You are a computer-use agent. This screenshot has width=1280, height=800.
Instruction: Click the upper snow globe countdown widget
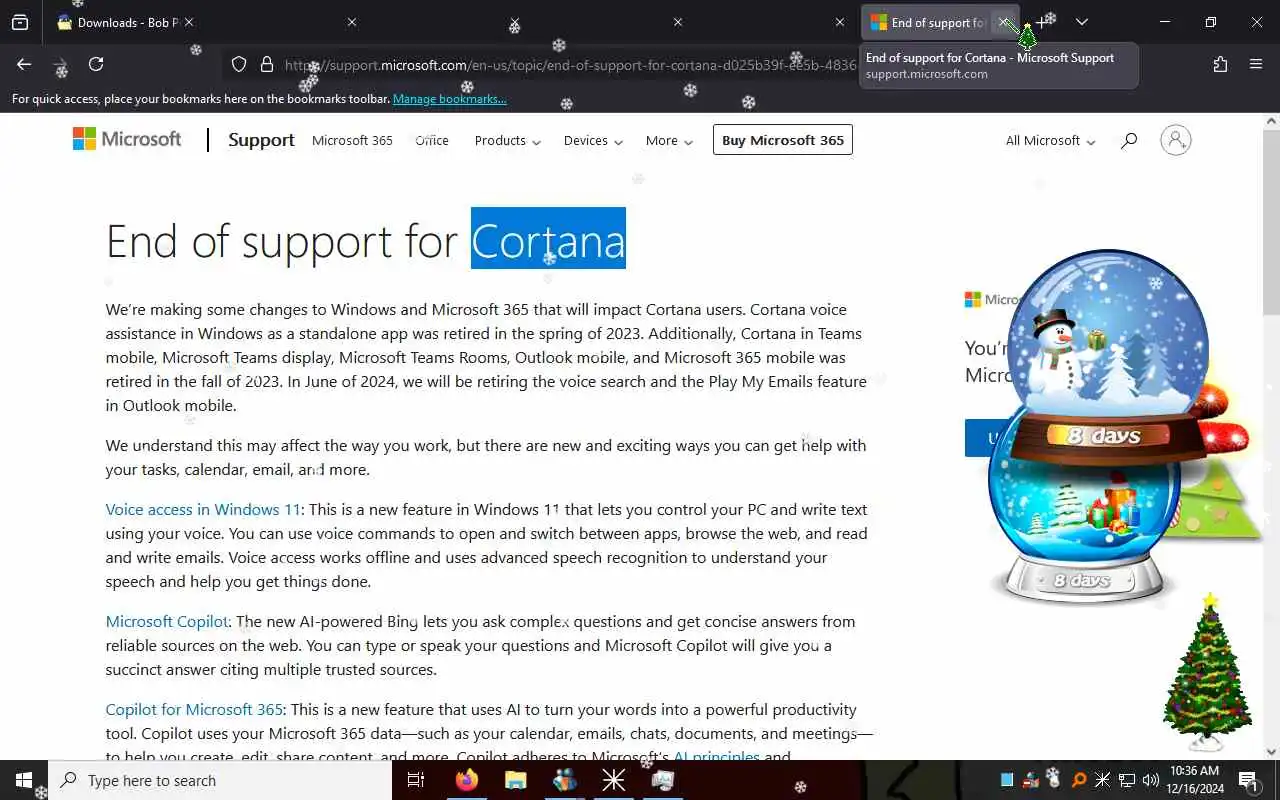1108,355
